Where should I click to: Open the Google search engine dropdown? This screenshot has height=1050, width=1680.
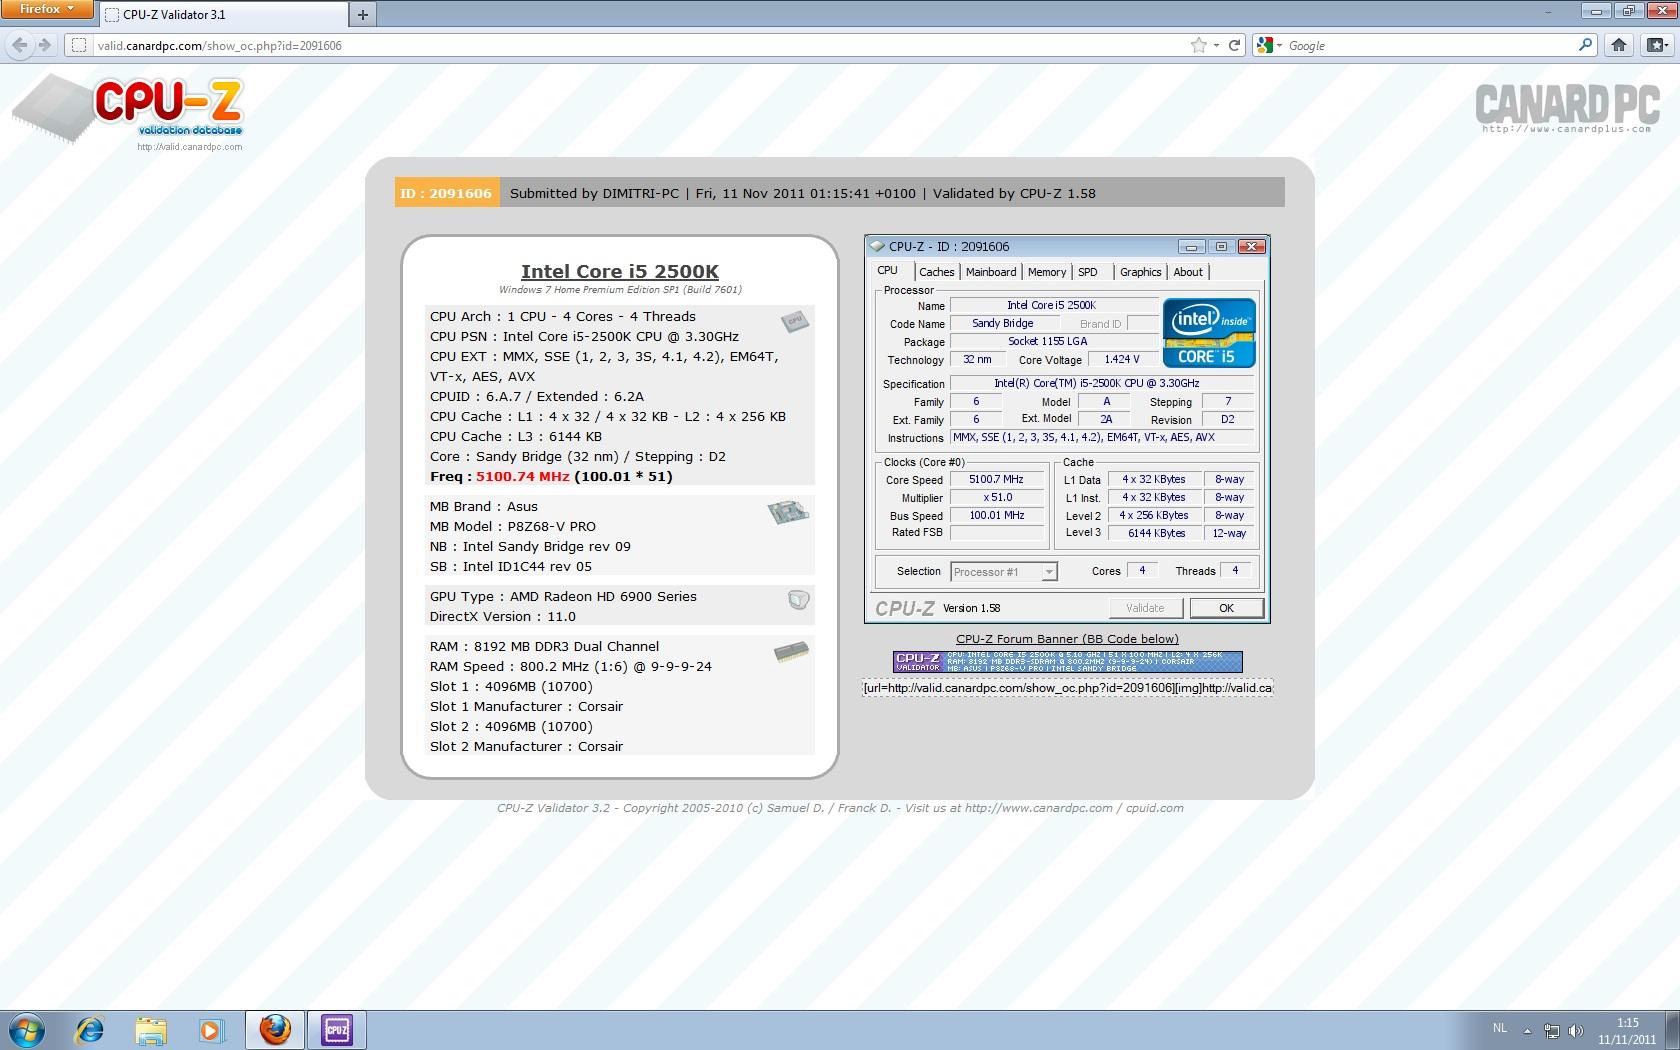[1269, 45]
